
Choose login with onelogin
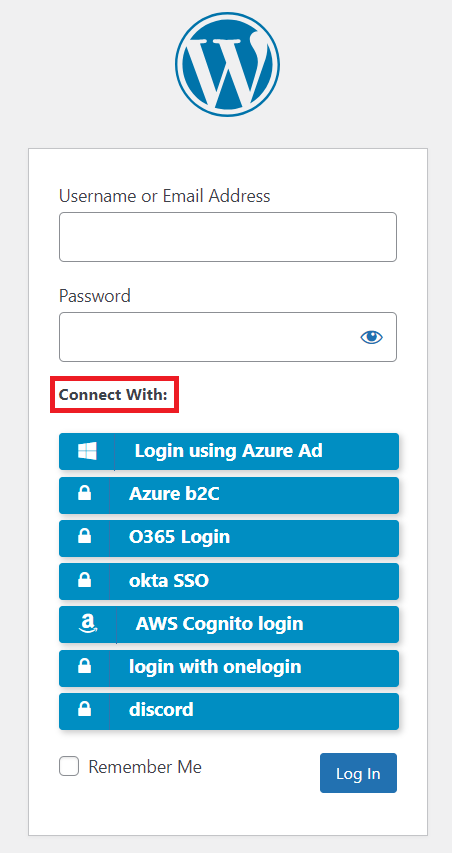tap(229, 667)
